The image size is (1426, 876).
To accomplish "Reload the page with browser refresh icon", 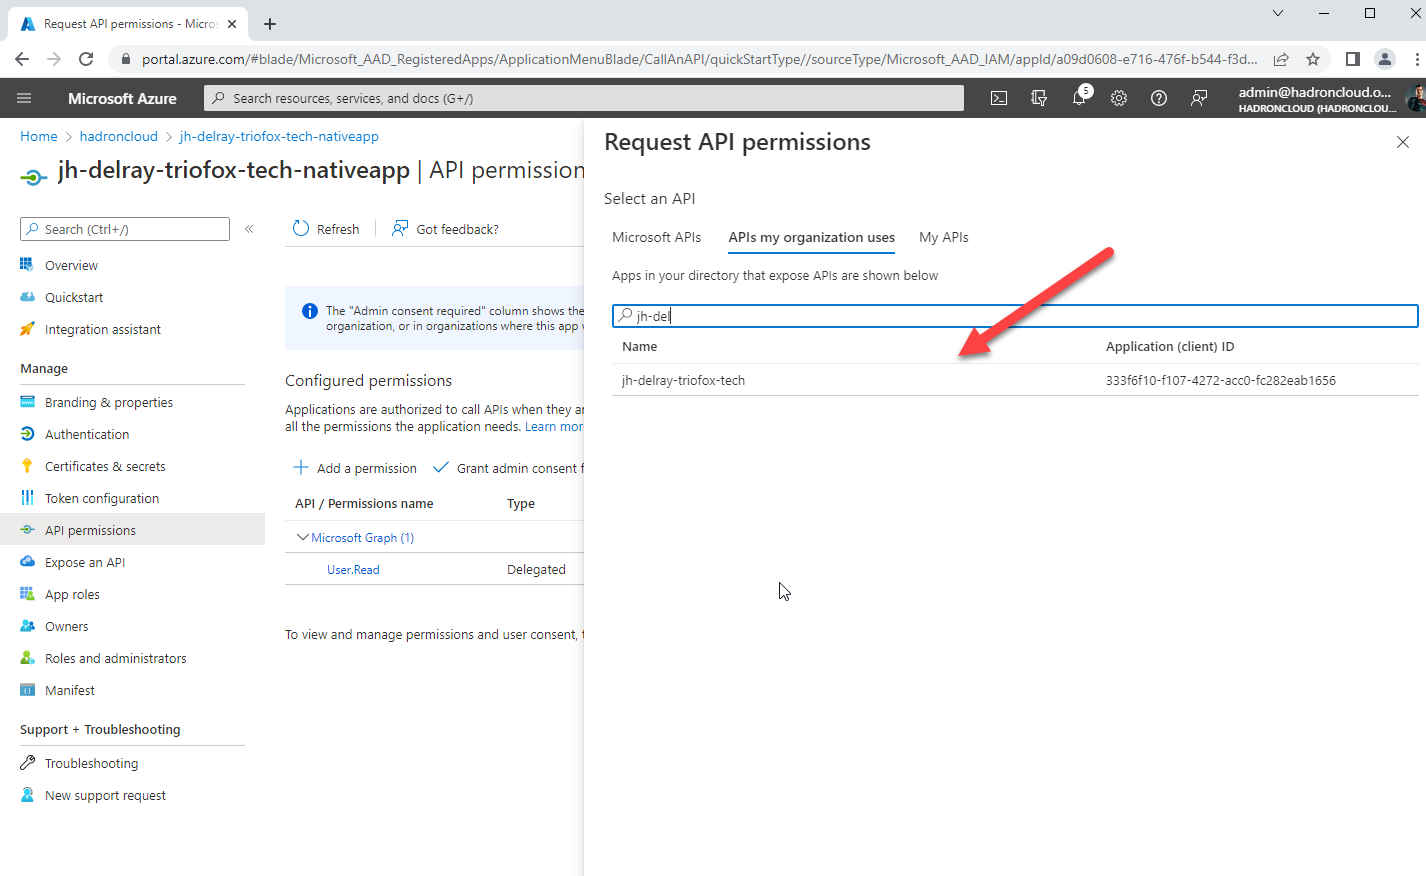I will (86, 59).
